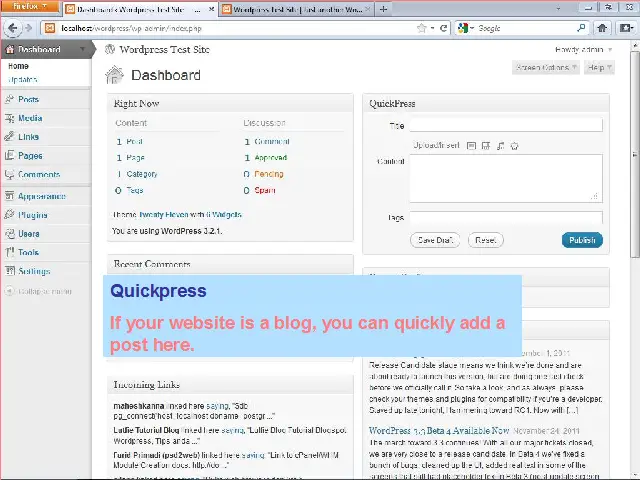This screenshot has width=640, height=480.
Task: Click the Plugins plug icon
Action: (x=9, y=215)
